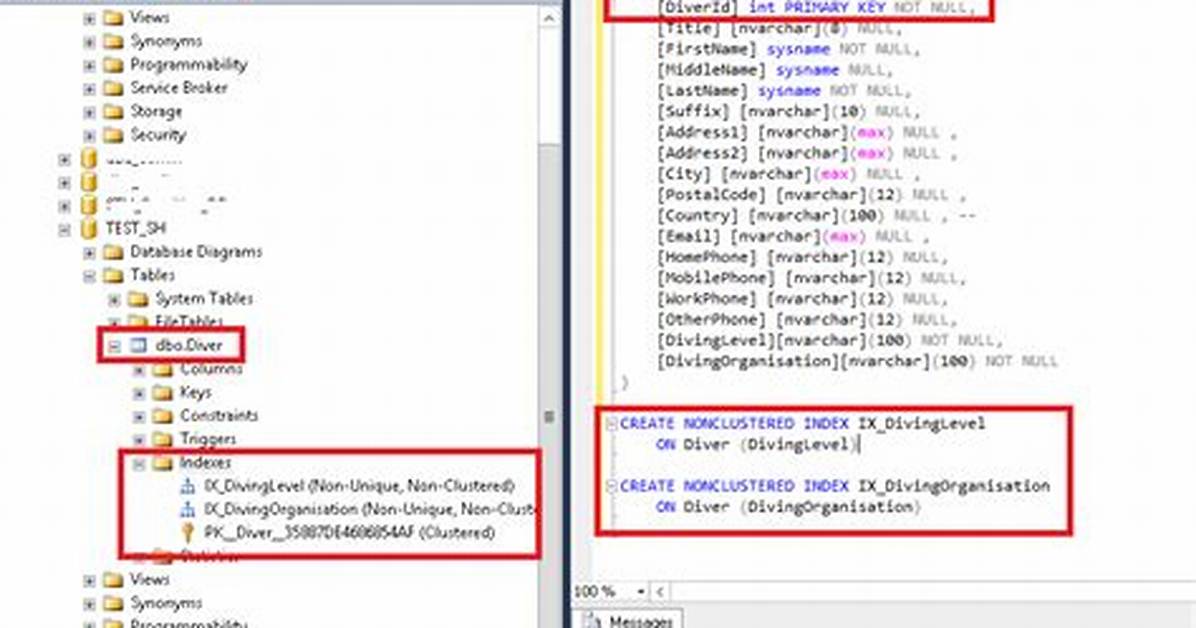Select IX_DivingOrganisation (Non-Unique, Non-Clustered) index

(369, 509)
